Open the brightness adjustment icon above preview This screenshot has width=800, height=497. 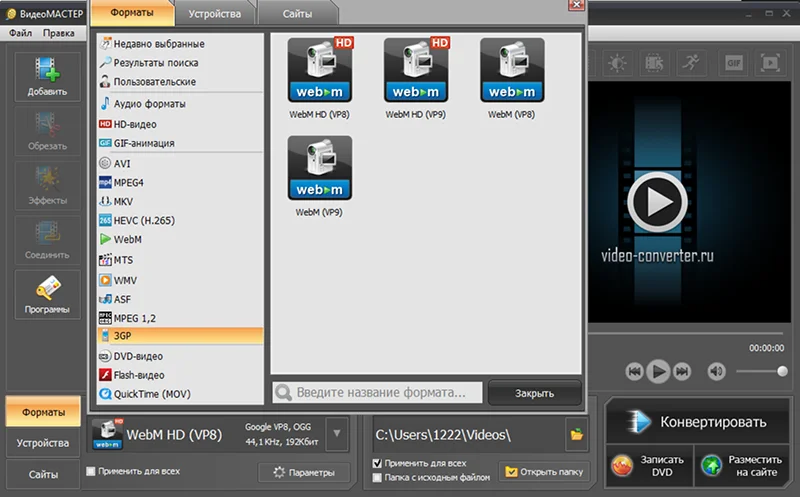tap(617, 63)
